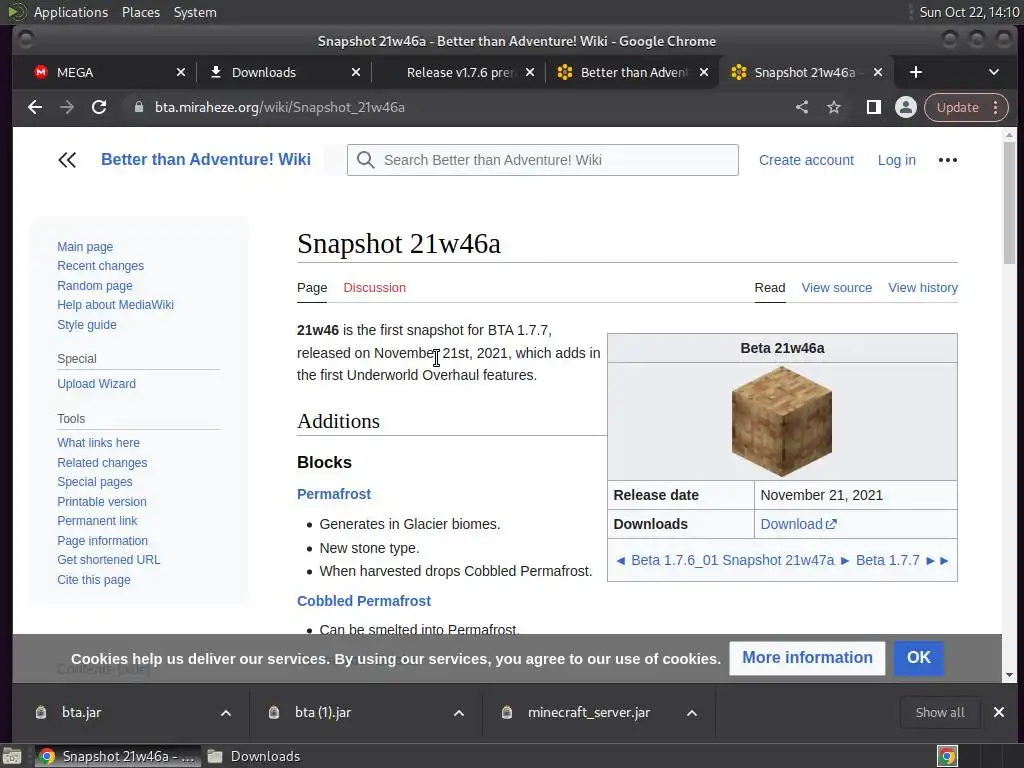This screenshot has width=1024, height=768.
Task: Open the Permafrost block link
Action: coord(334,494)
